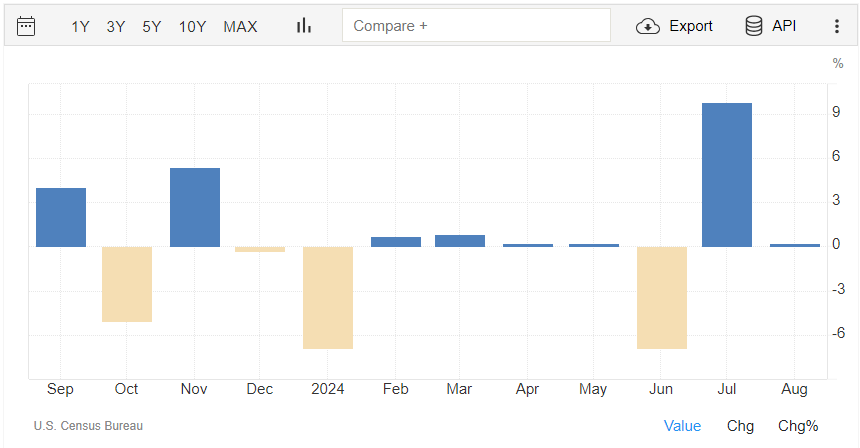Open the chart type bar icon

click(x=304, y=26)
